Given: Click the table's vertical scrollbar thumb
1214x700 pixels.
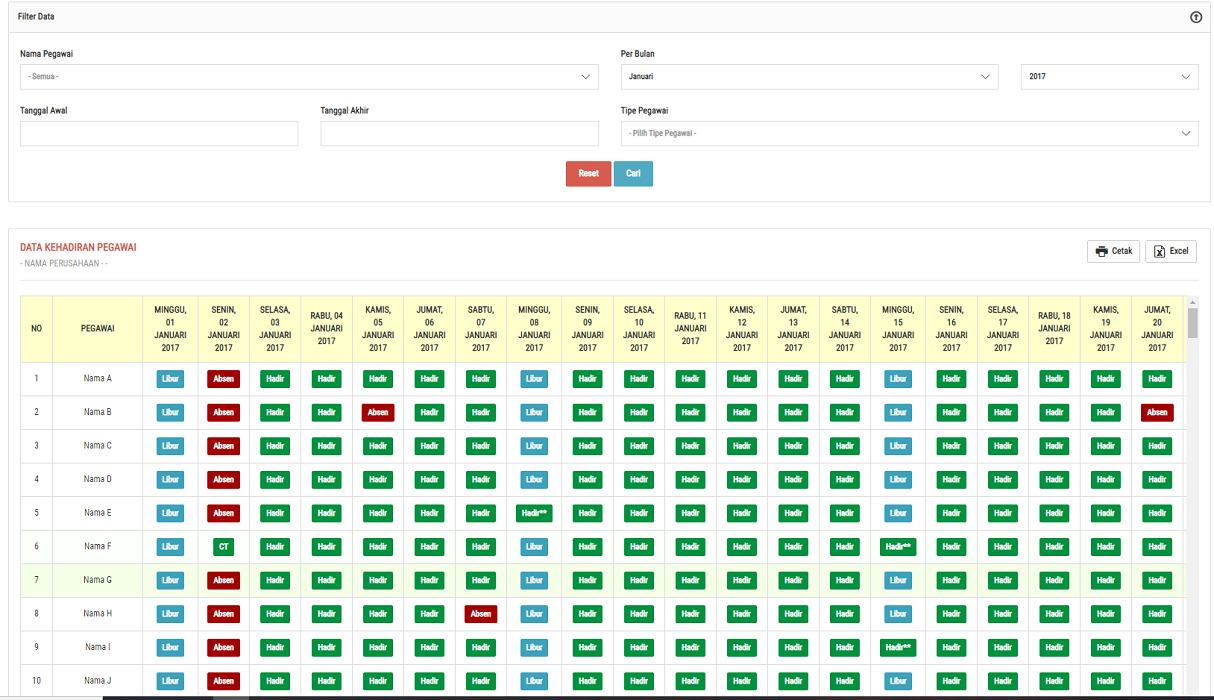Looking at the screenshot, I should 1192,323.
